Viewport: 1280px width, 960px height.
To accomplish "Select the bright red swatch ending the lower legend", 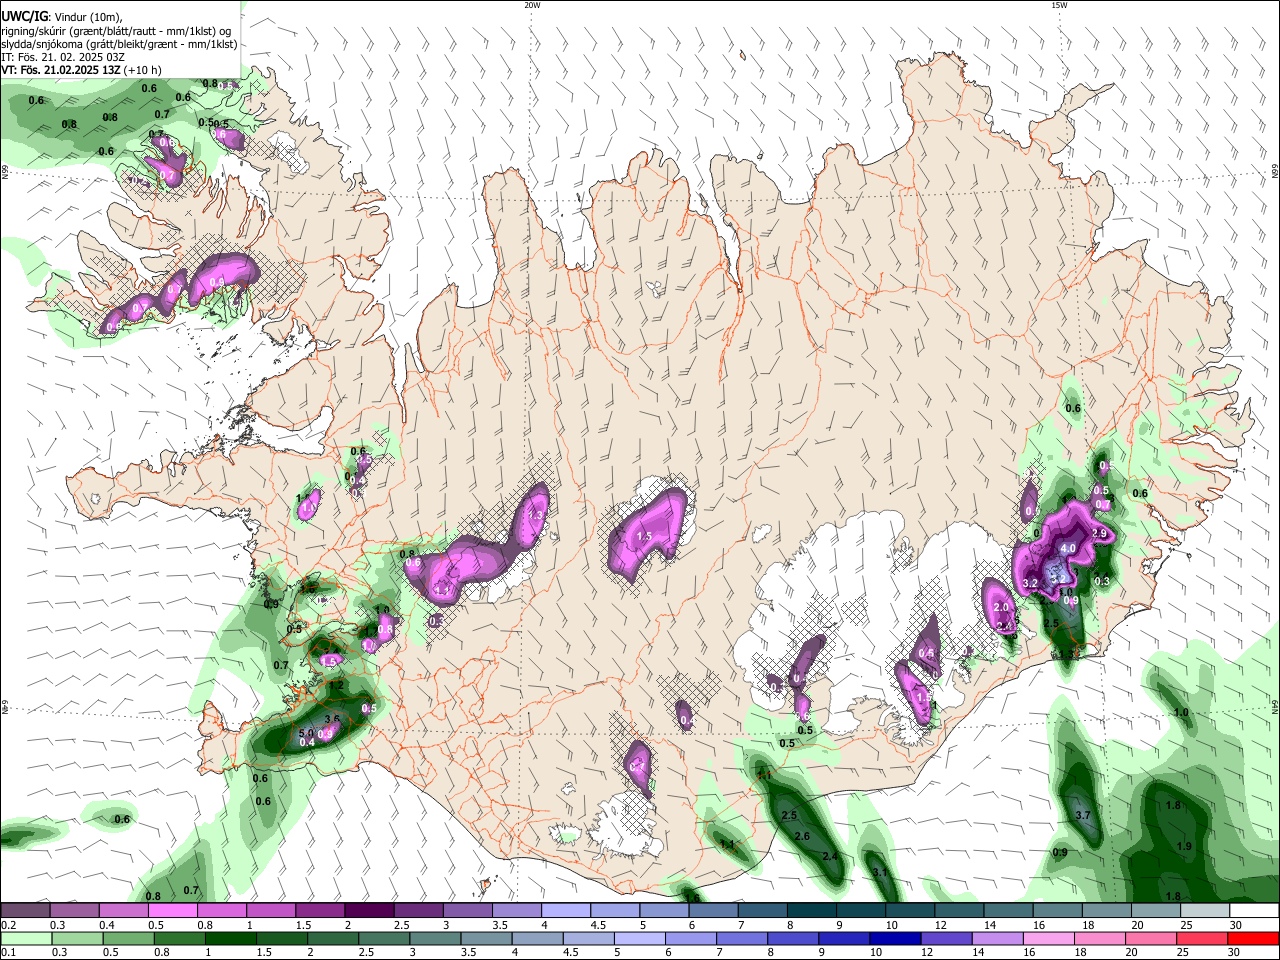I will [1253, 939].
